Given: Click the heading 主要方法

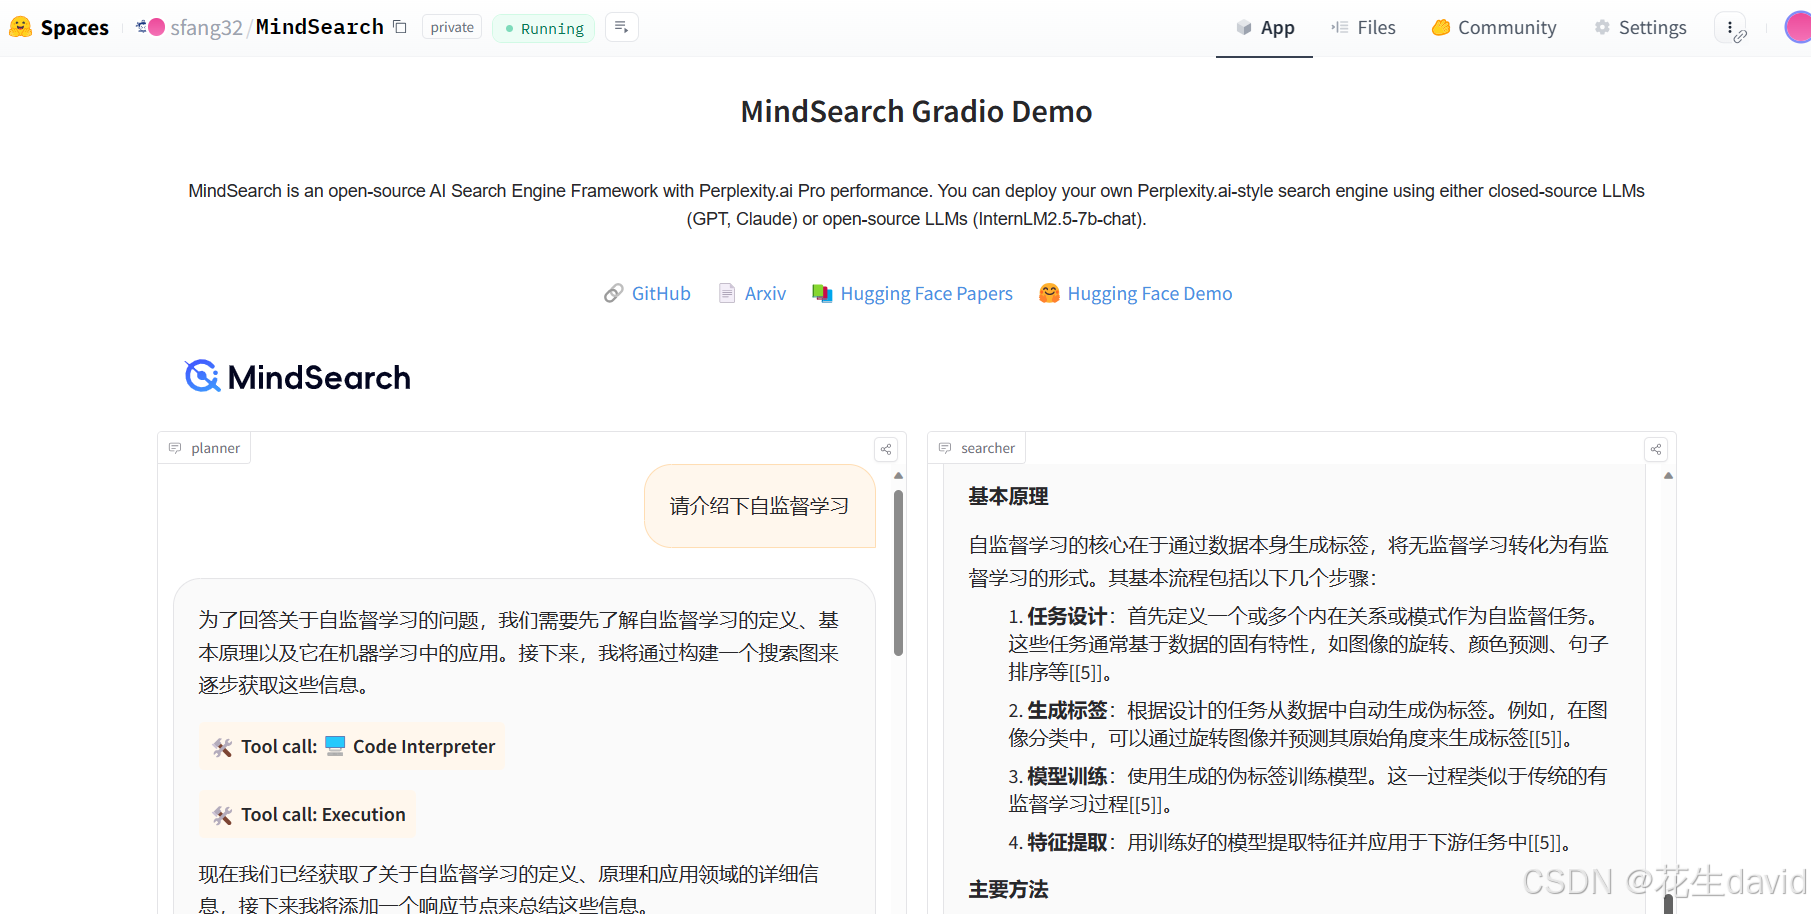Looking at the screenshot, I should click(1008, 889).
